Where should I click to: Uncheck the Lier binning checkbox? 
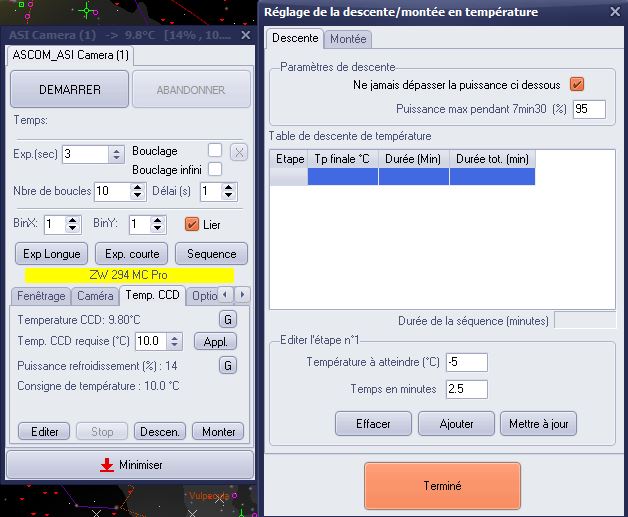pyautogui.click(x=194, y=224)
